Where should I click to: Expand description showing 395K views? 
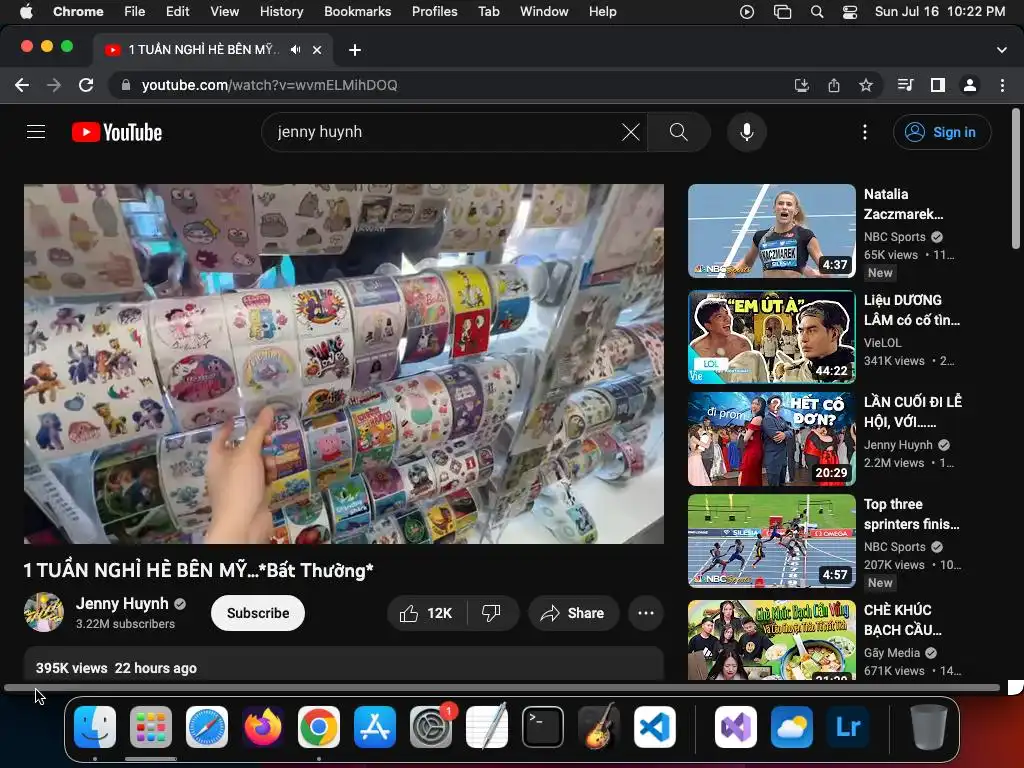344,664
